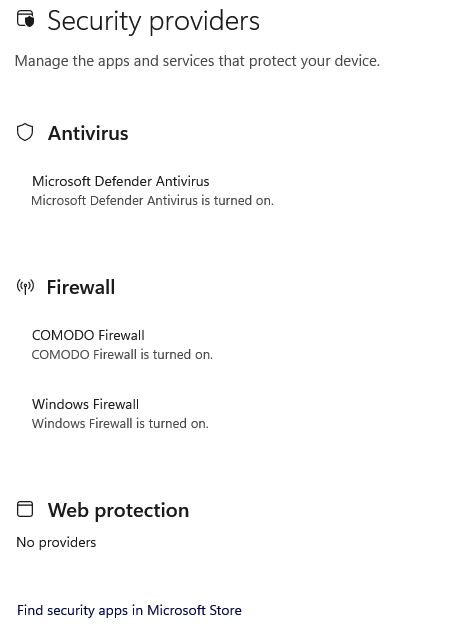
Task: Click the 'No providers' text
Action: click(x=56, y=542)
